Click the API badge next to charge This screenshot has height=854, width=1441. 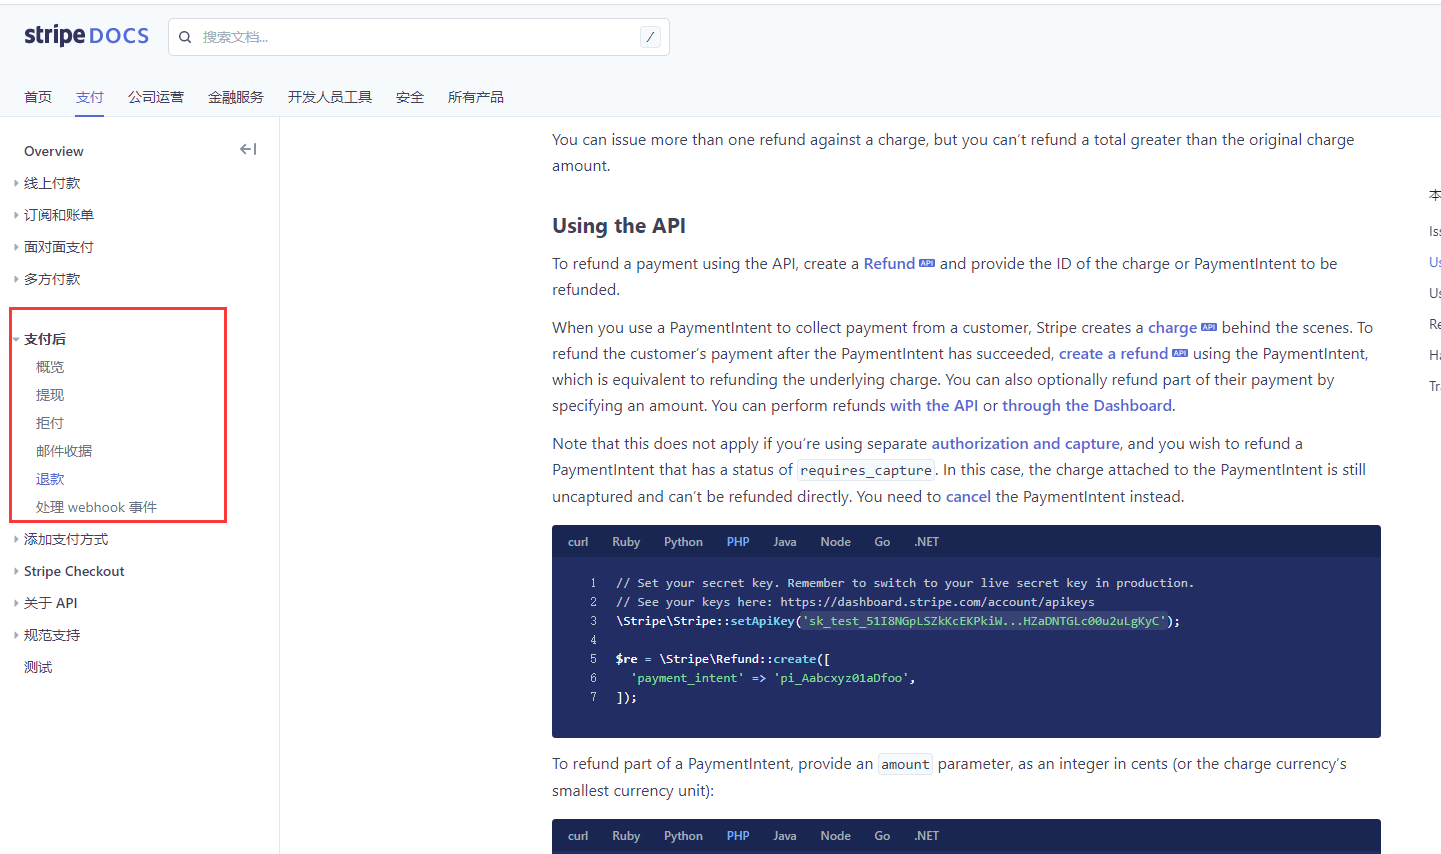1209,328
